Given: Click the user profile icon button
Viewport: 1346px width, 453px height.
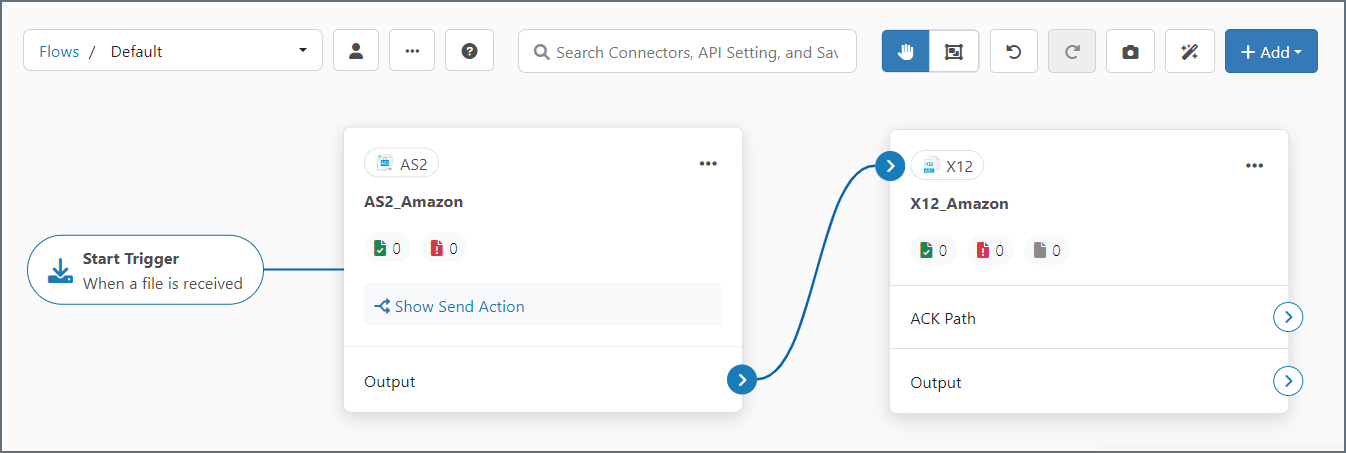Looking at the screenshot, I should coord(355,51).
